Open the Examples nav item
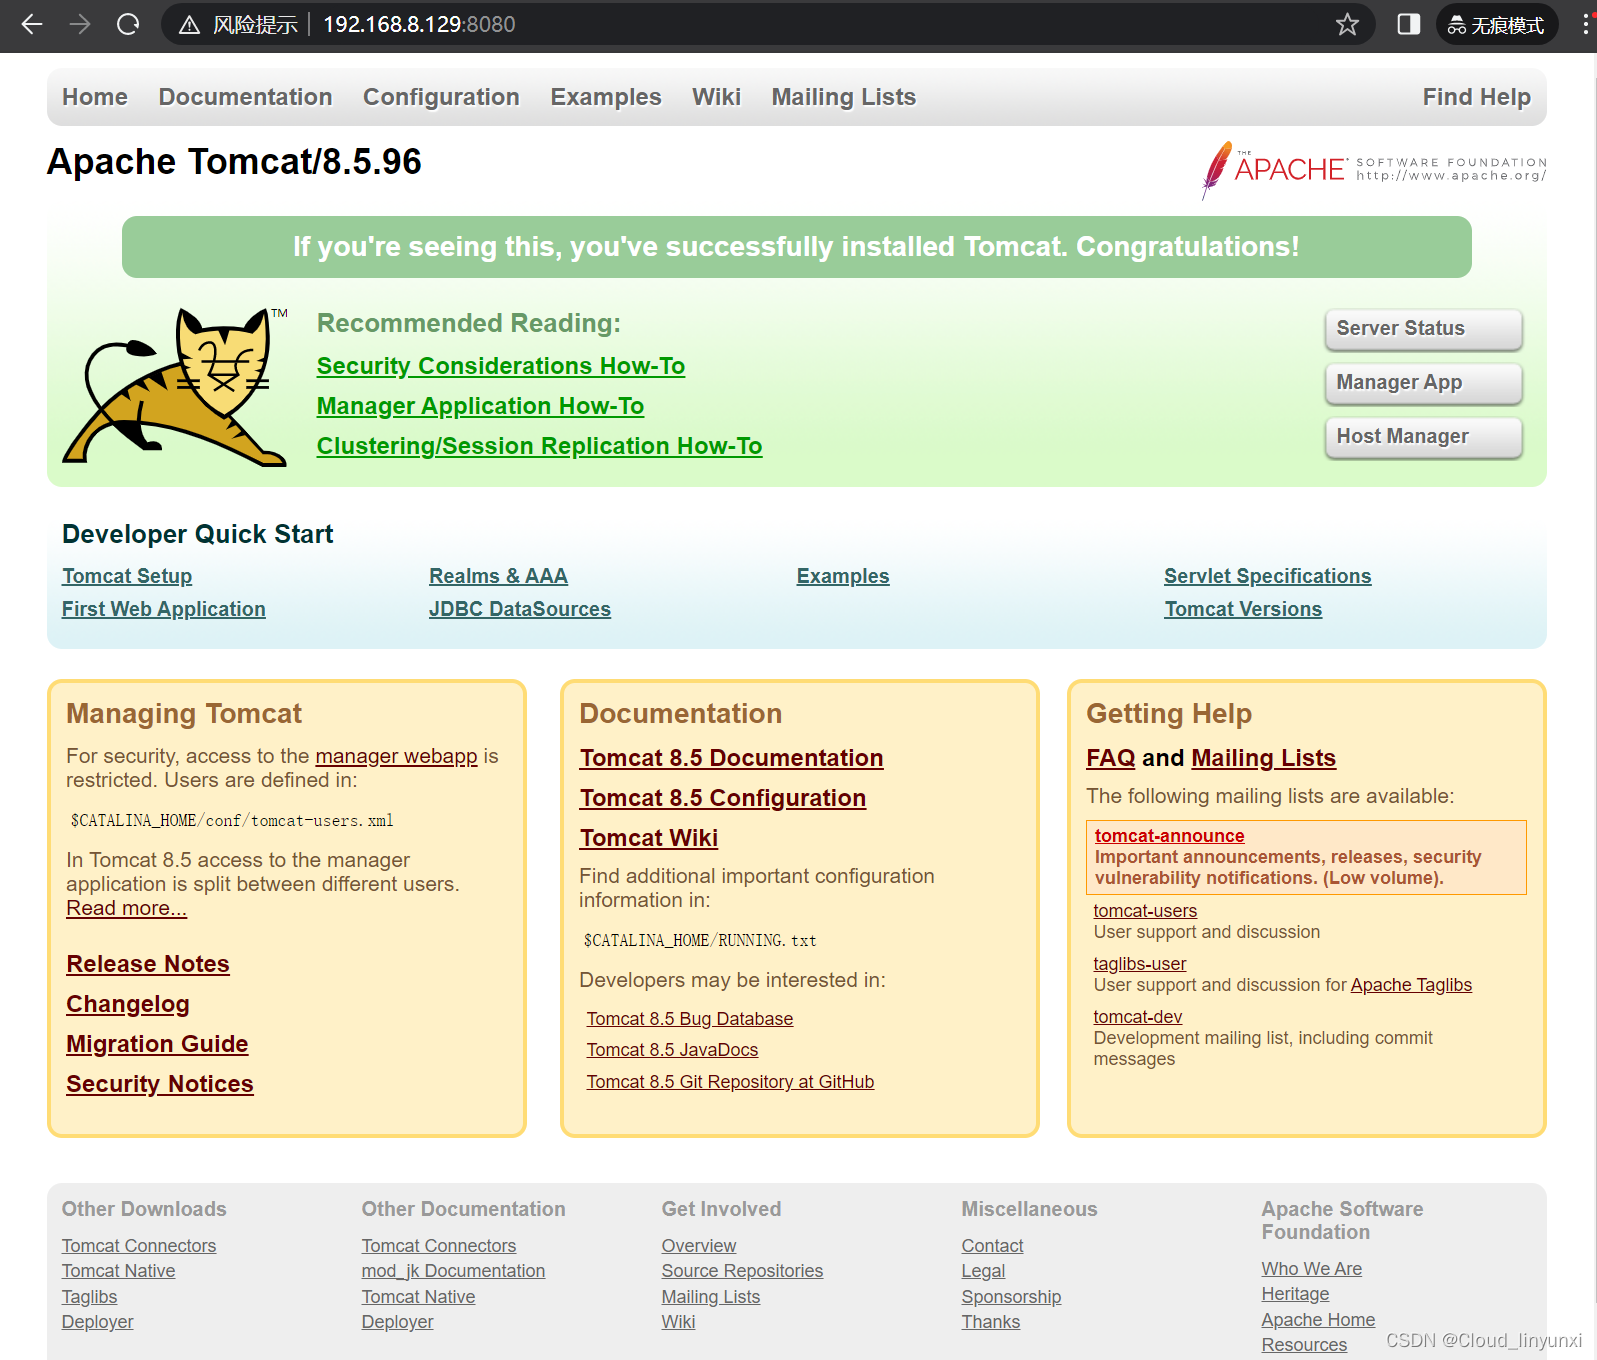 click(606, 97)
